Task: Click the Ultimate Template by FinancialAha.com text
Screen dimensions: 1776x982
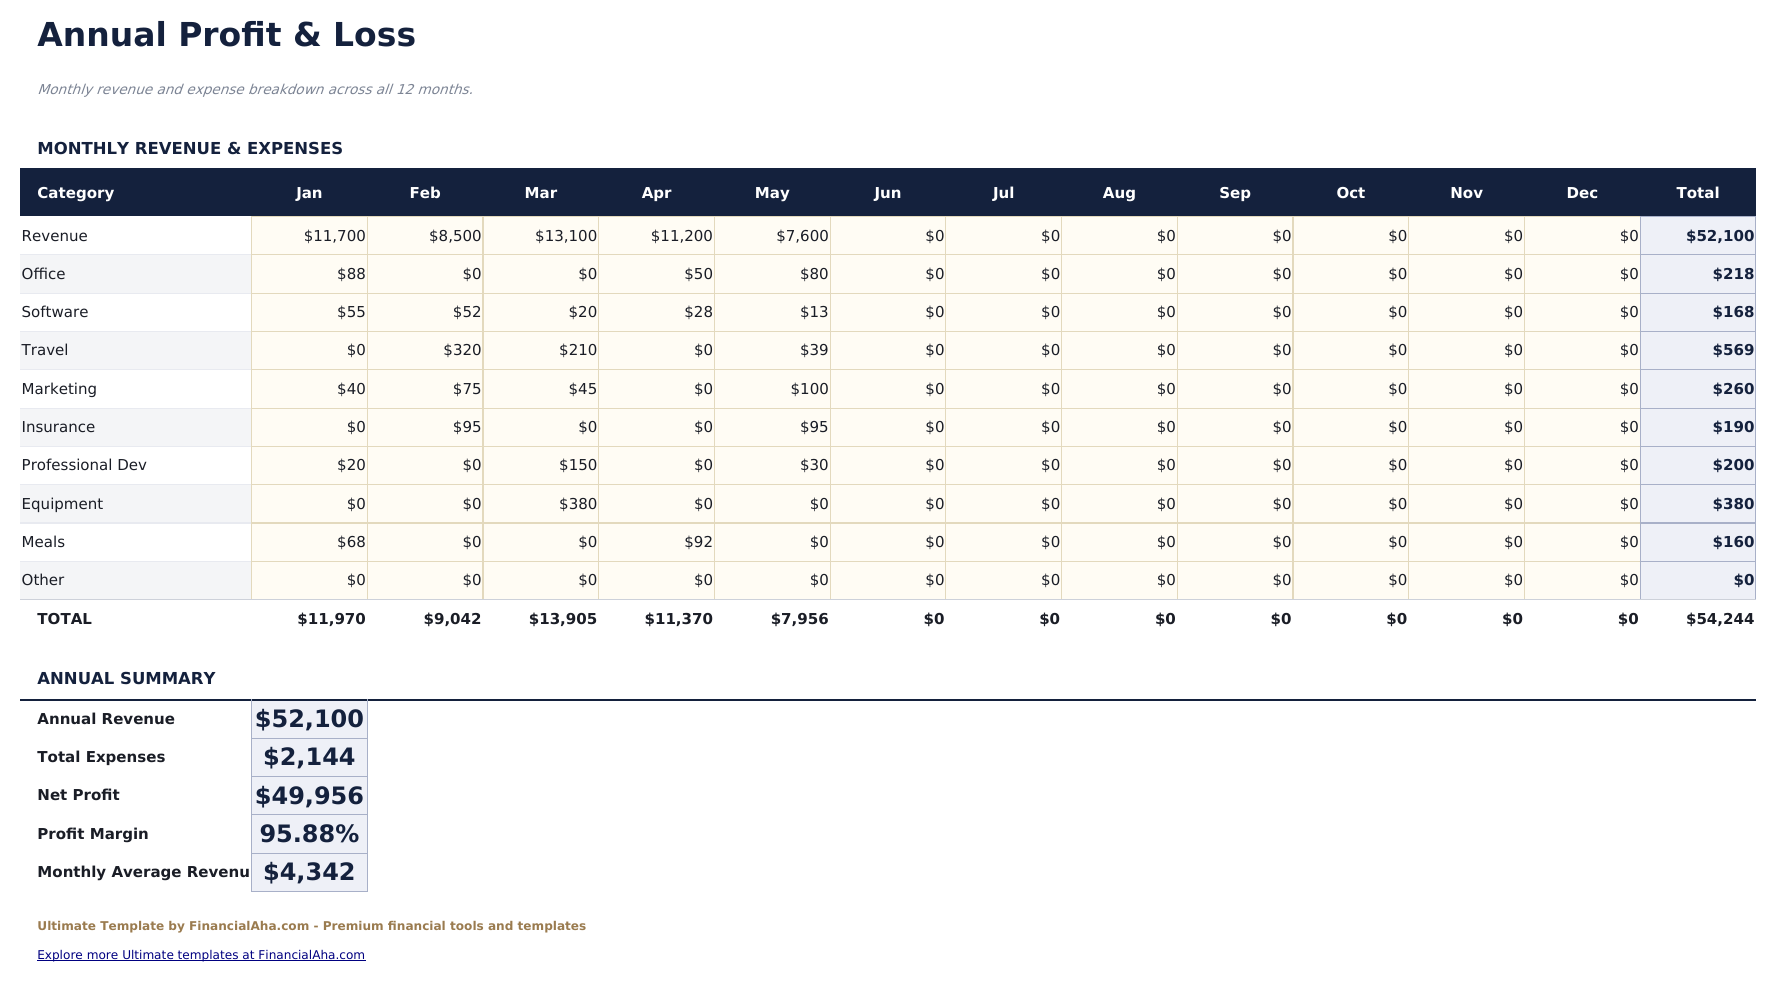Action: point(311,925)
